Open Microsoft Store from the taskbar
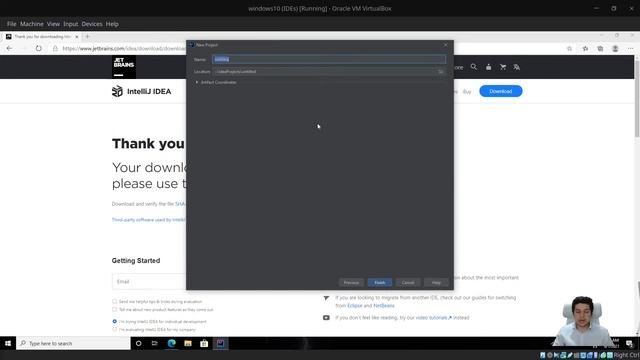This screenshot has width=640, height=360. (204, 343)
